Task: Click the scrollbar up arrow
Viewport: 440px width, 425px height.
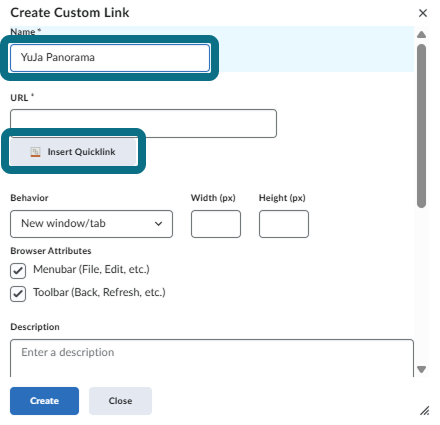Action: [421, 34]
